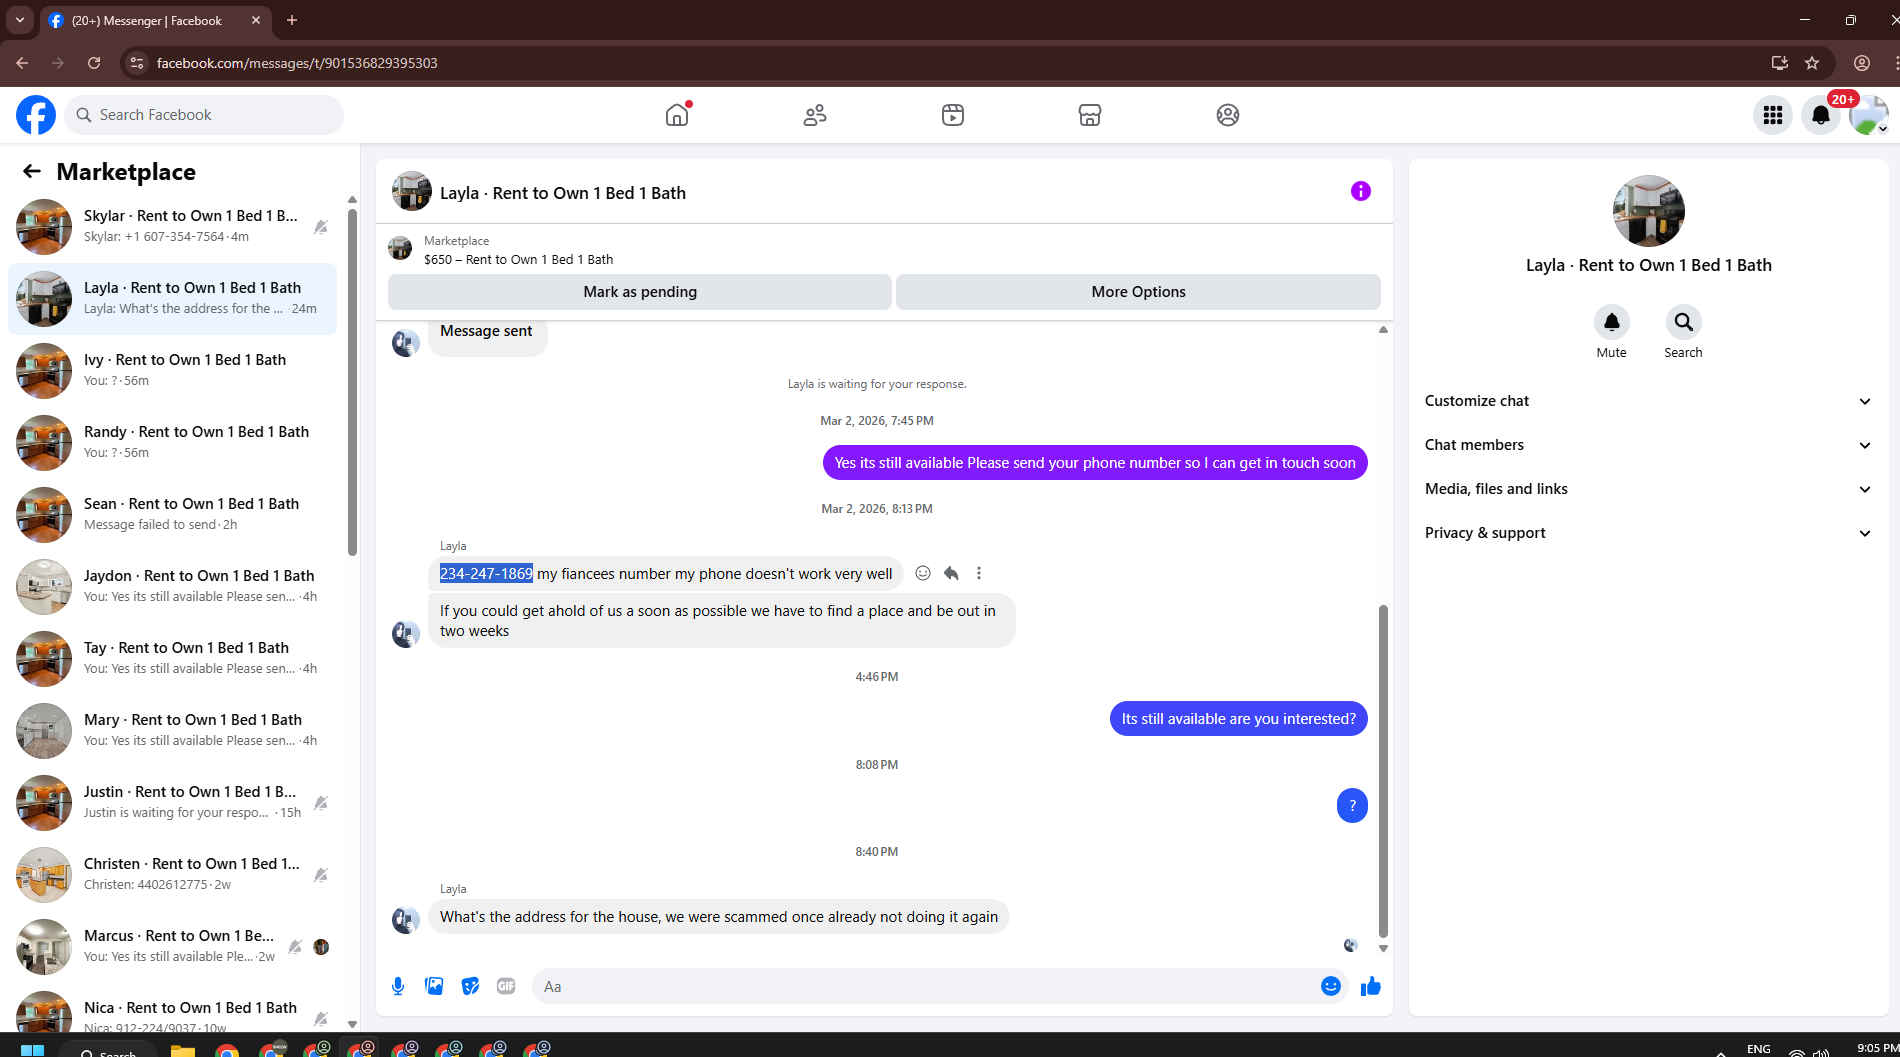Send a thumbs-up like
This screenshot has width=1900, height=1057.
1371,986
